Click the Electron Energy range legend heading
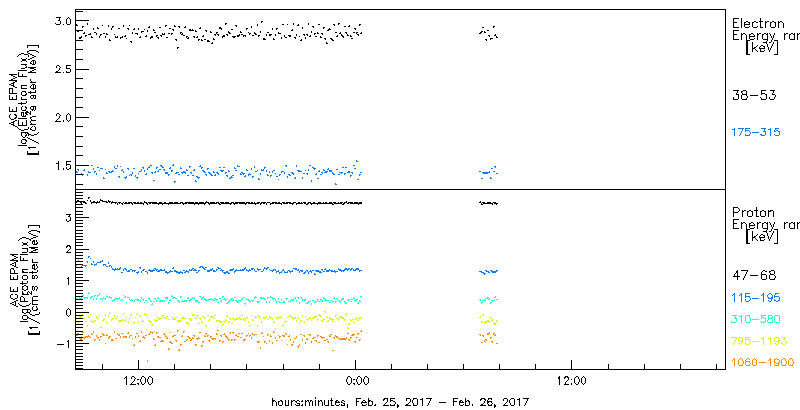This screenshot has height=410, width=800. [x=765, y=37]
